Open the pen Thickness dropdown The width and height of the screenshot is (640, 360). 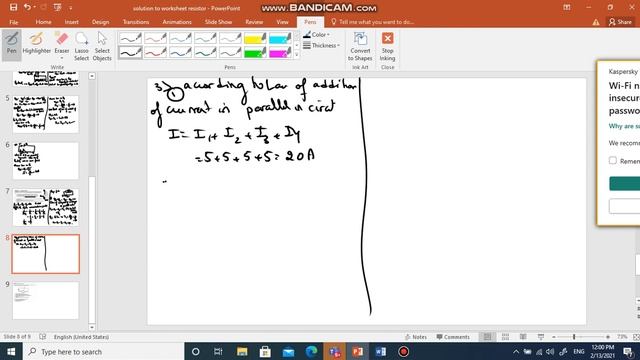[x=322, y=46]
